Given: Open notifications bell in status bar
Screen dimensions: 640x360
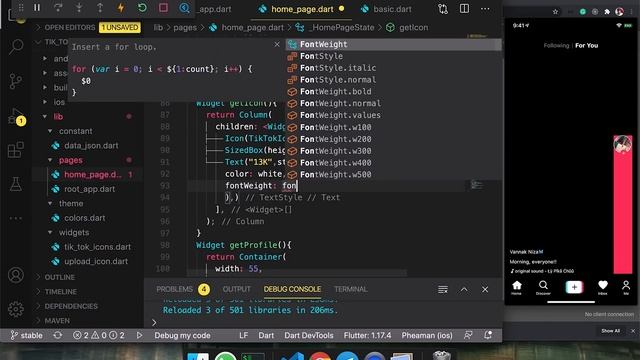Looking at the screenshot, I should point(488,336).
